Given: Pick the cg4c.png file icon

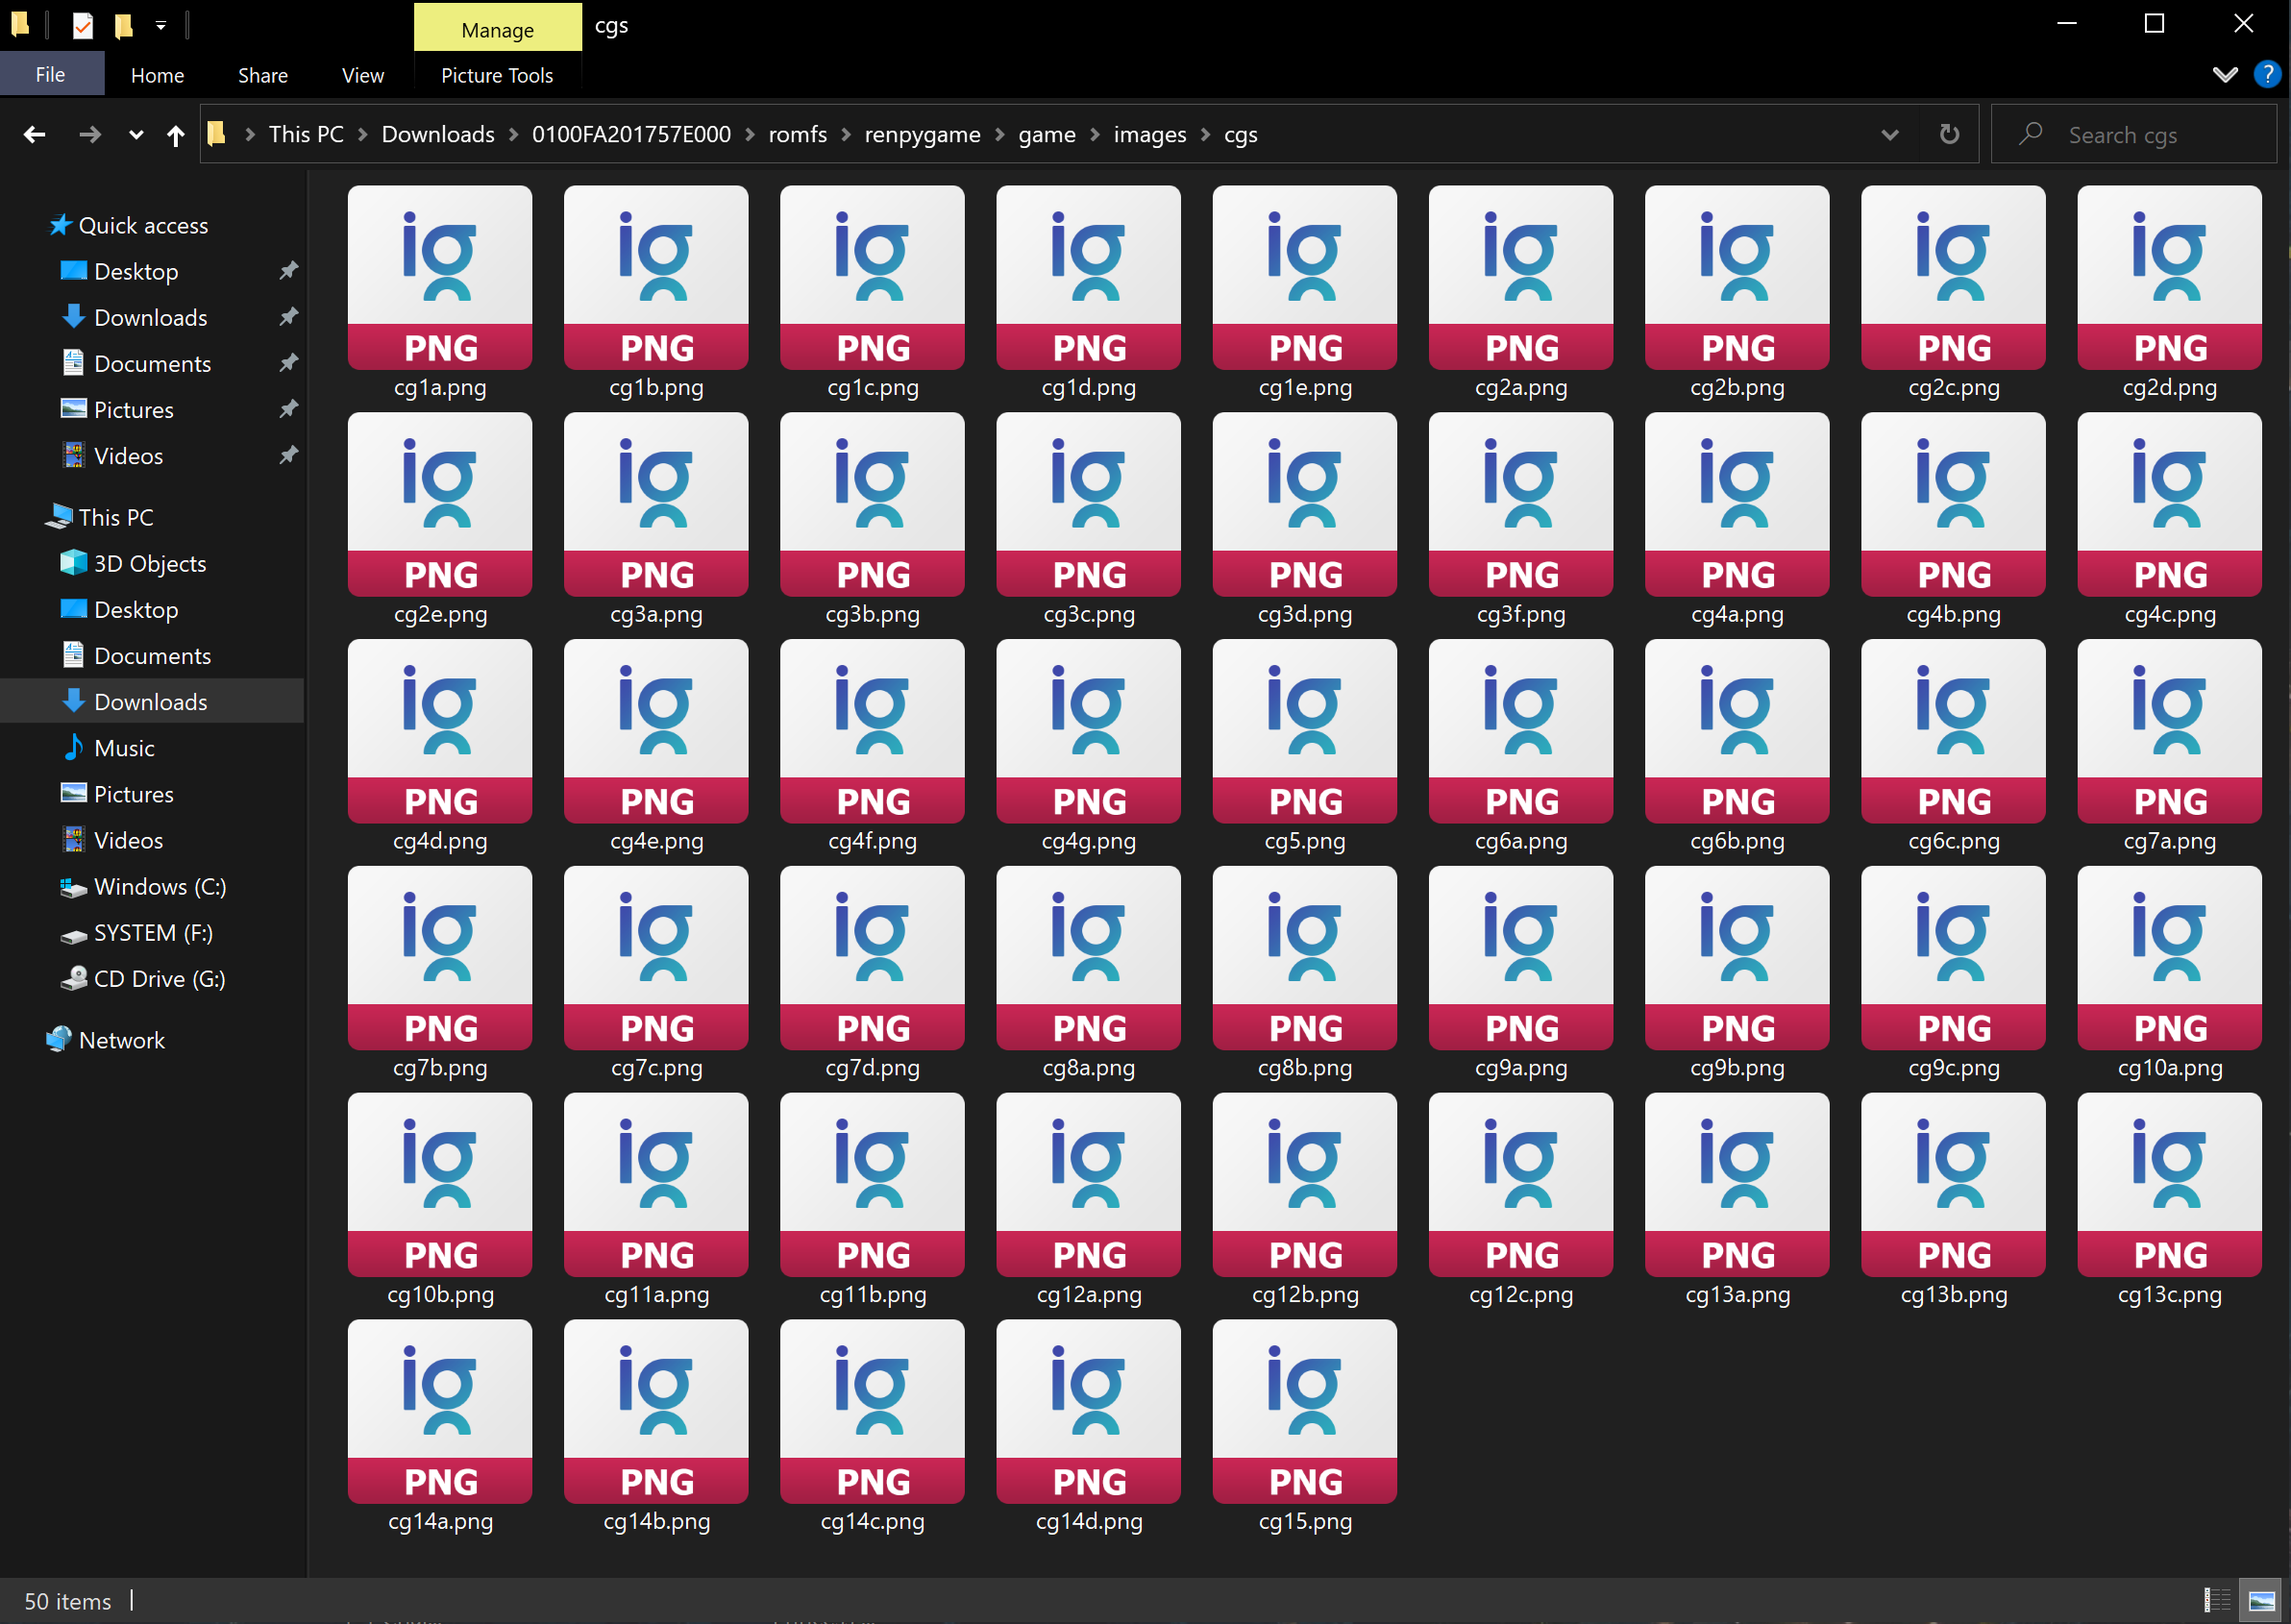Looking at the screenshot, I should coord(2169,504).
